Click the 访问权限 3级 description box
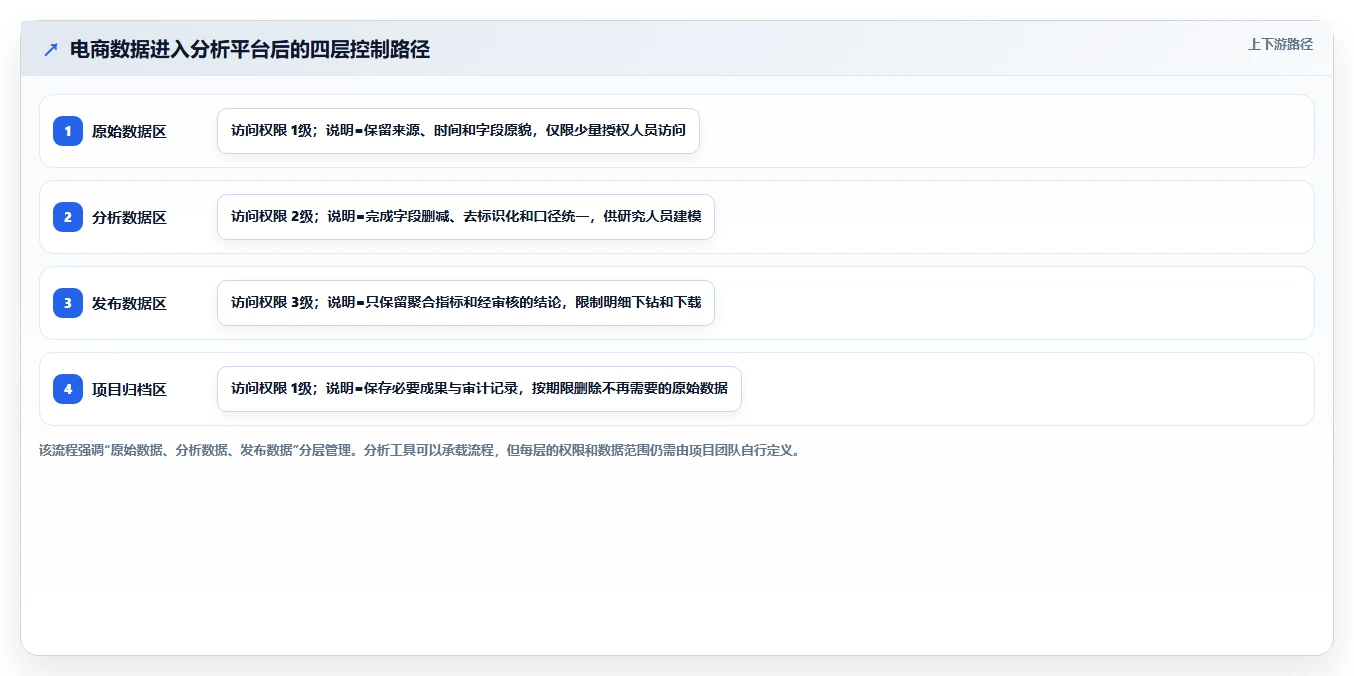This screenshot has width=1354, height=676. [466, 303]
